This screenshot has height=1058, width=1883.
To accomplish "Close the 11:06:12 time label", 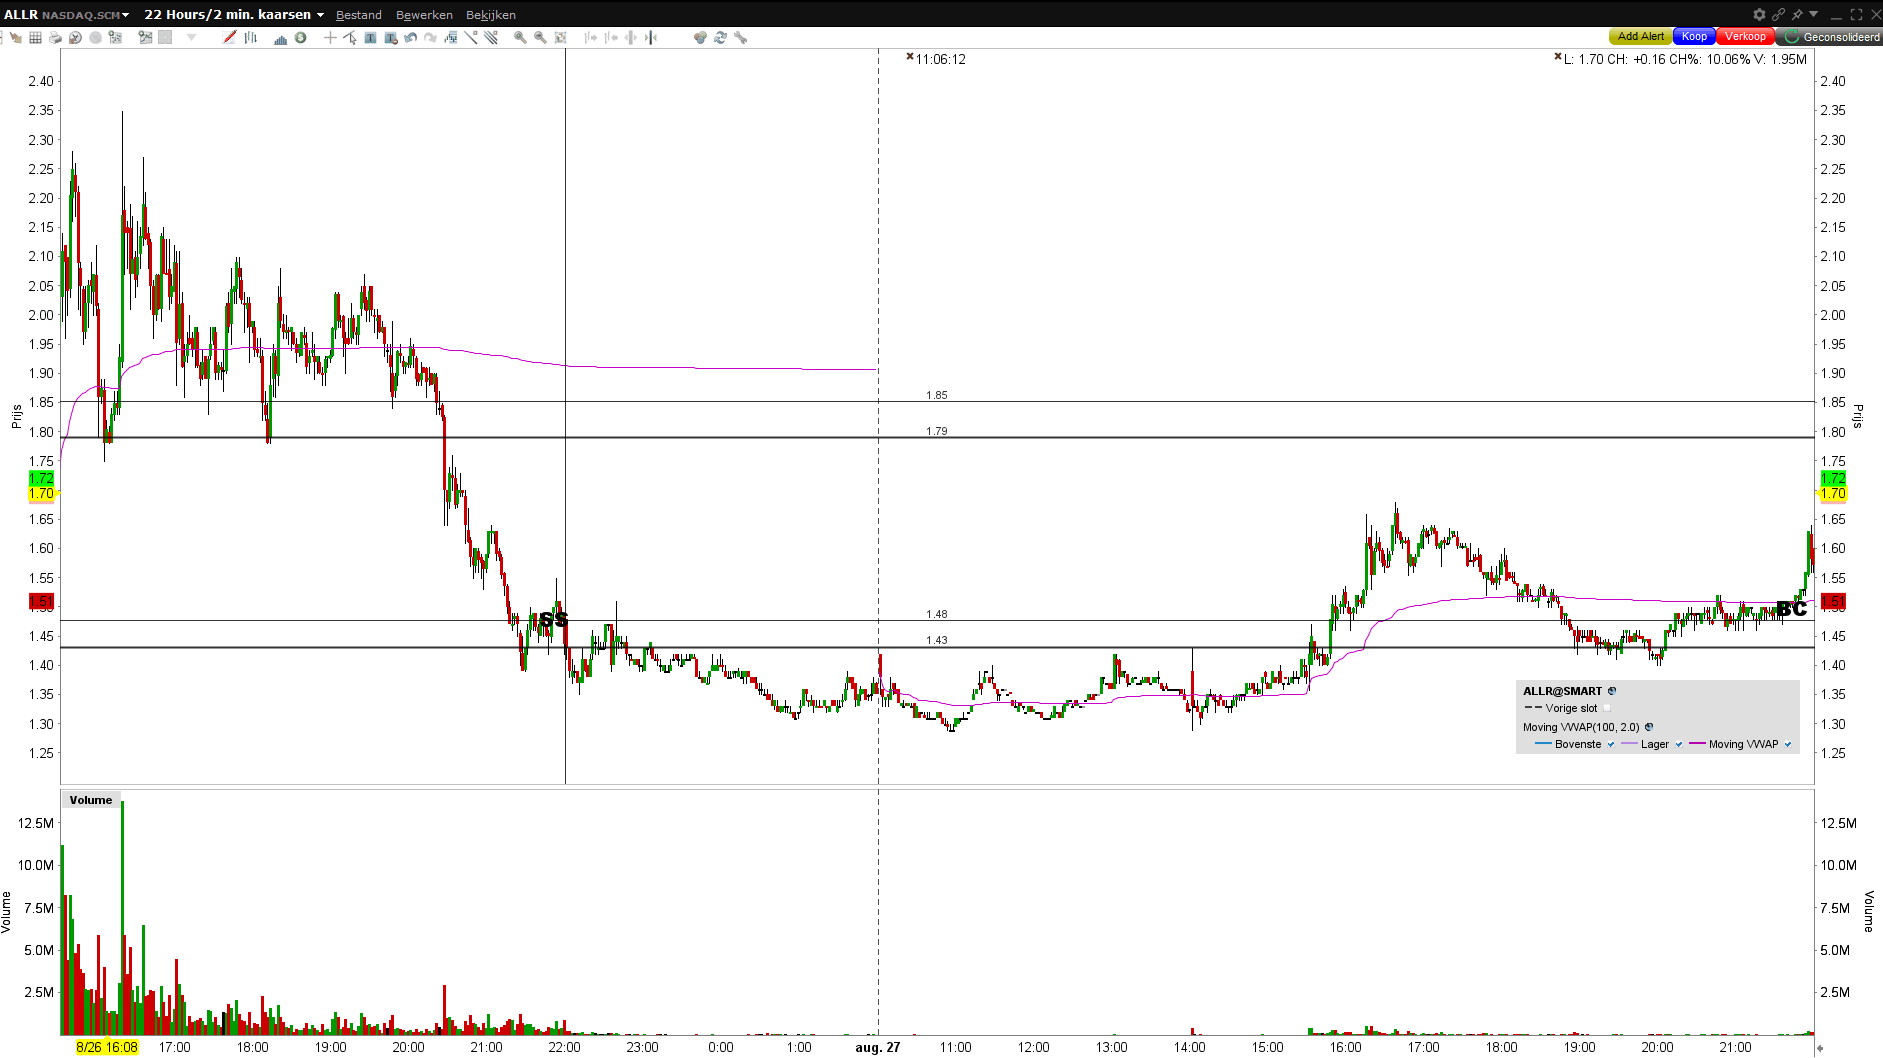I will click(x=910, y=57).
